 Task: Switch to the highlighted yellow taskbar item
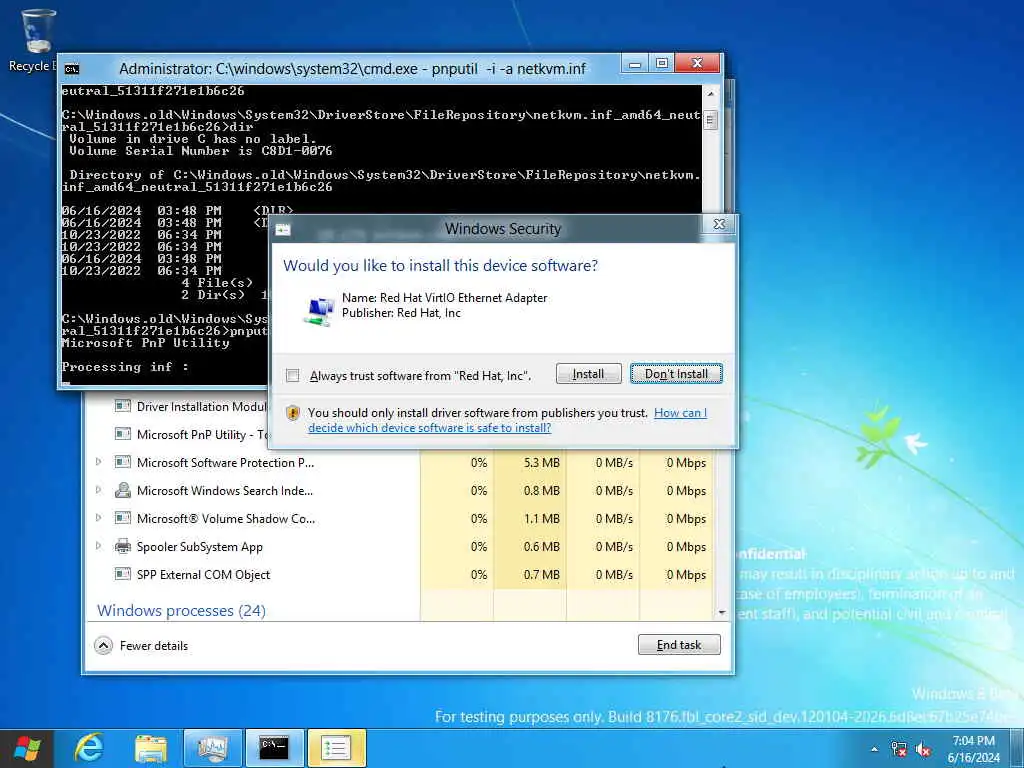pos(336,748)
